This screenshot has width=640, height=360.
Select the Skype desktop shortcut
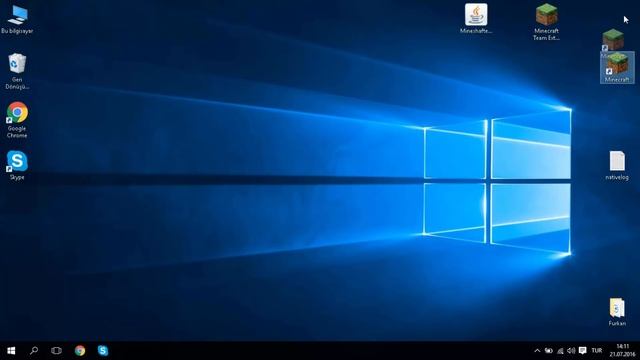click(17, 165)
